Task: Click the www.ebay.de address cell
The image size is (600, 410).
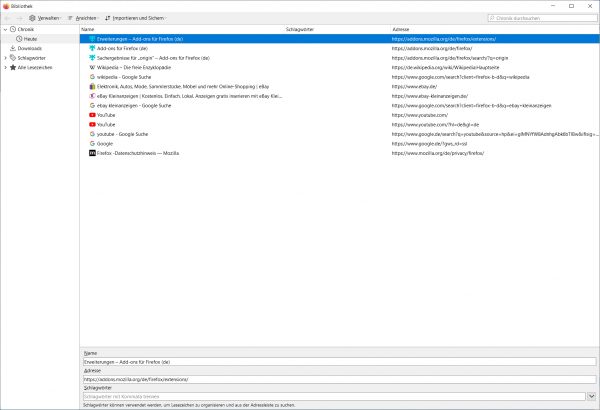Action: [414, 87]
